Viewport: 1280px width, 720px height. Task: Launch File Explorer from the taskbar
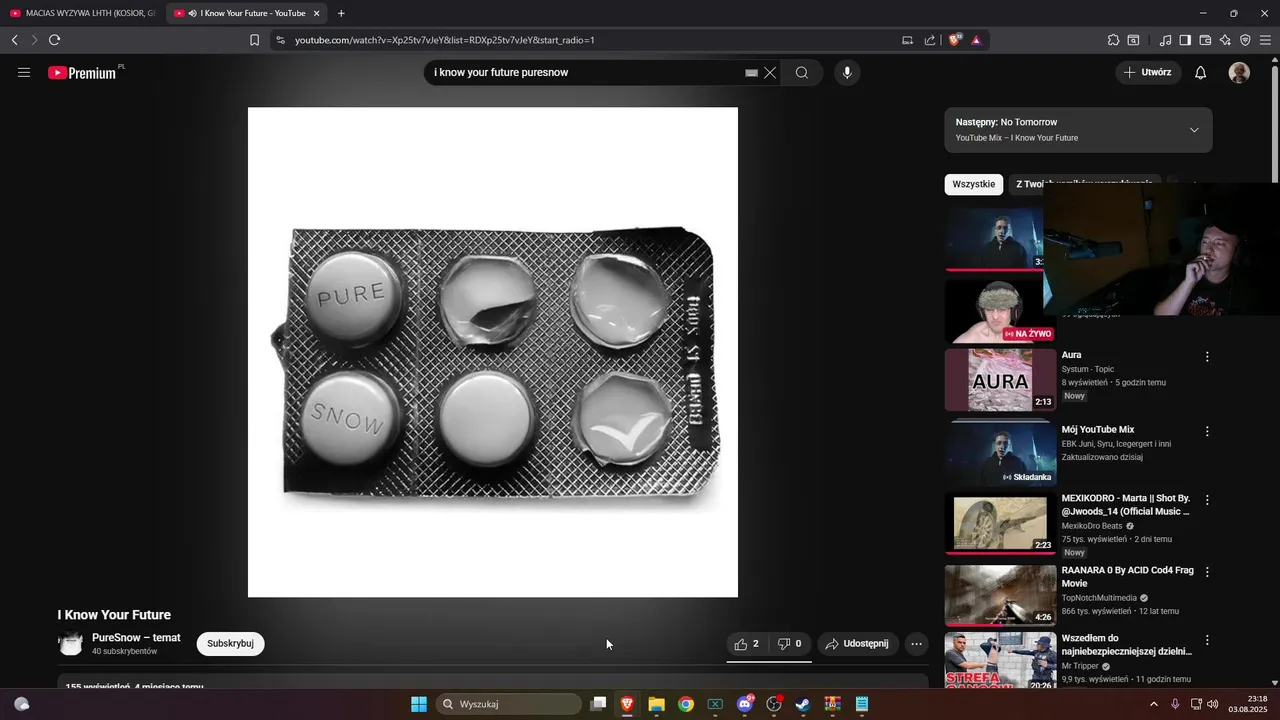pyautogui.click(x=656, y=704)
